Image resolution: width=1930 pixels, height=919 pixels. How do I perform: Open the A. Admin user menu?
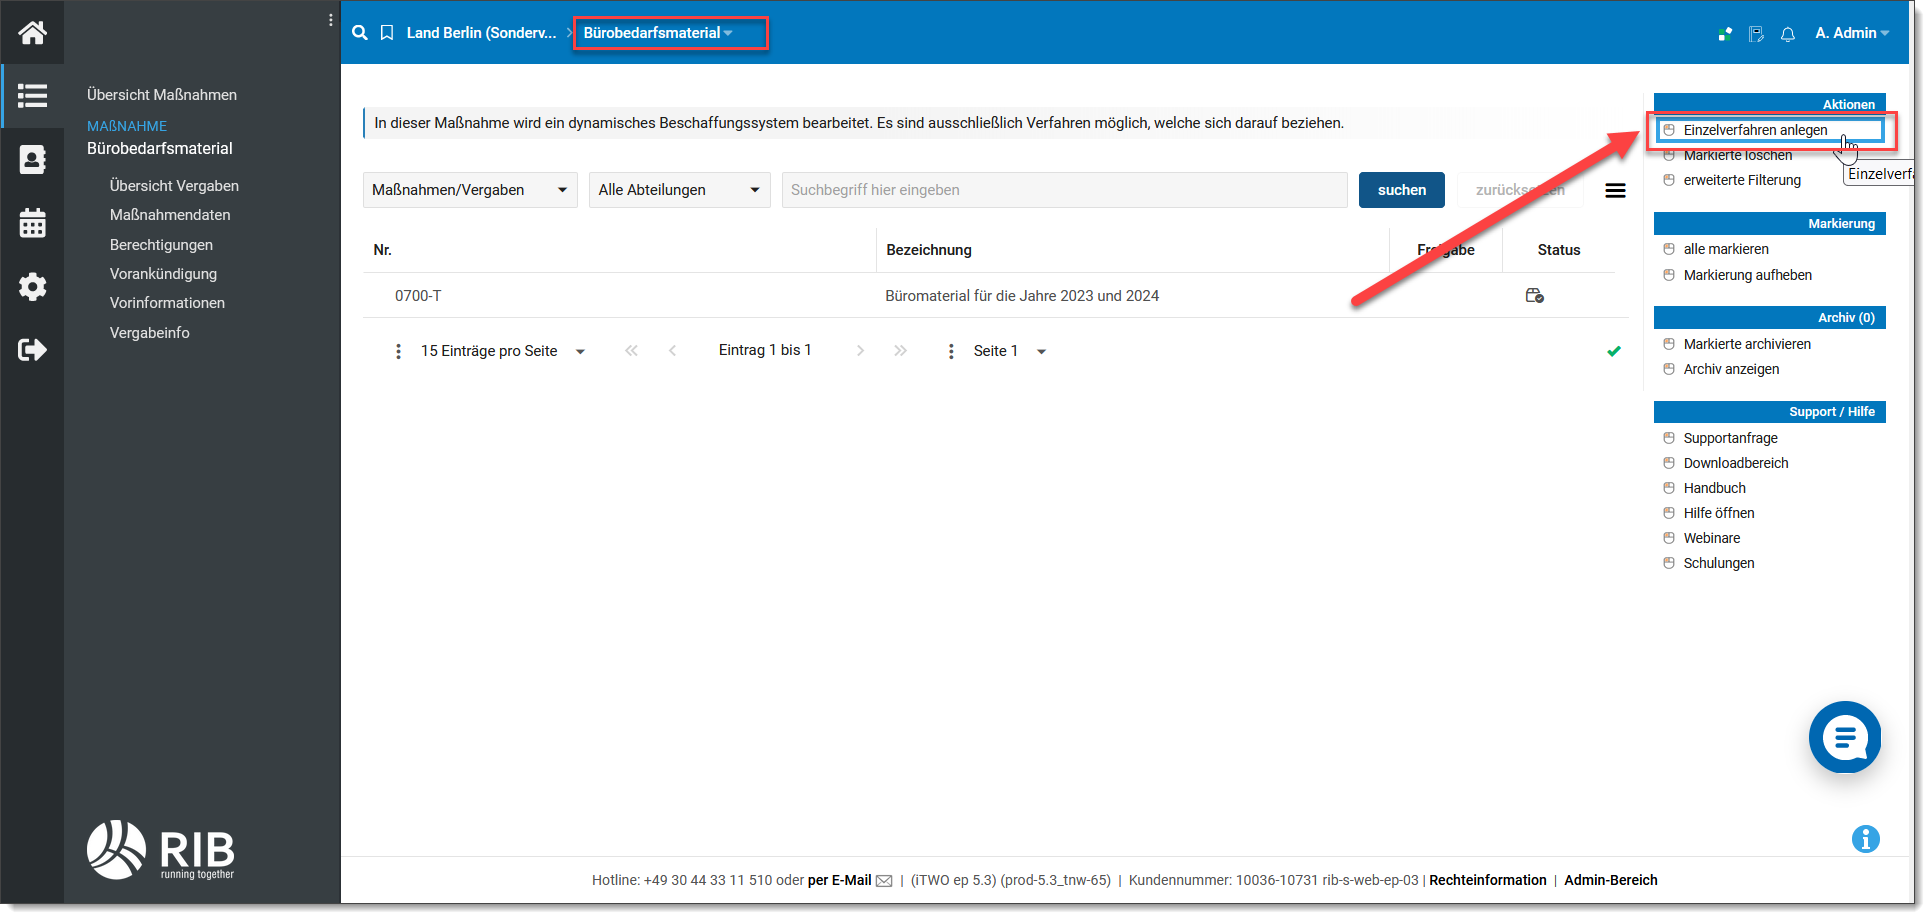coord(1851,33)
